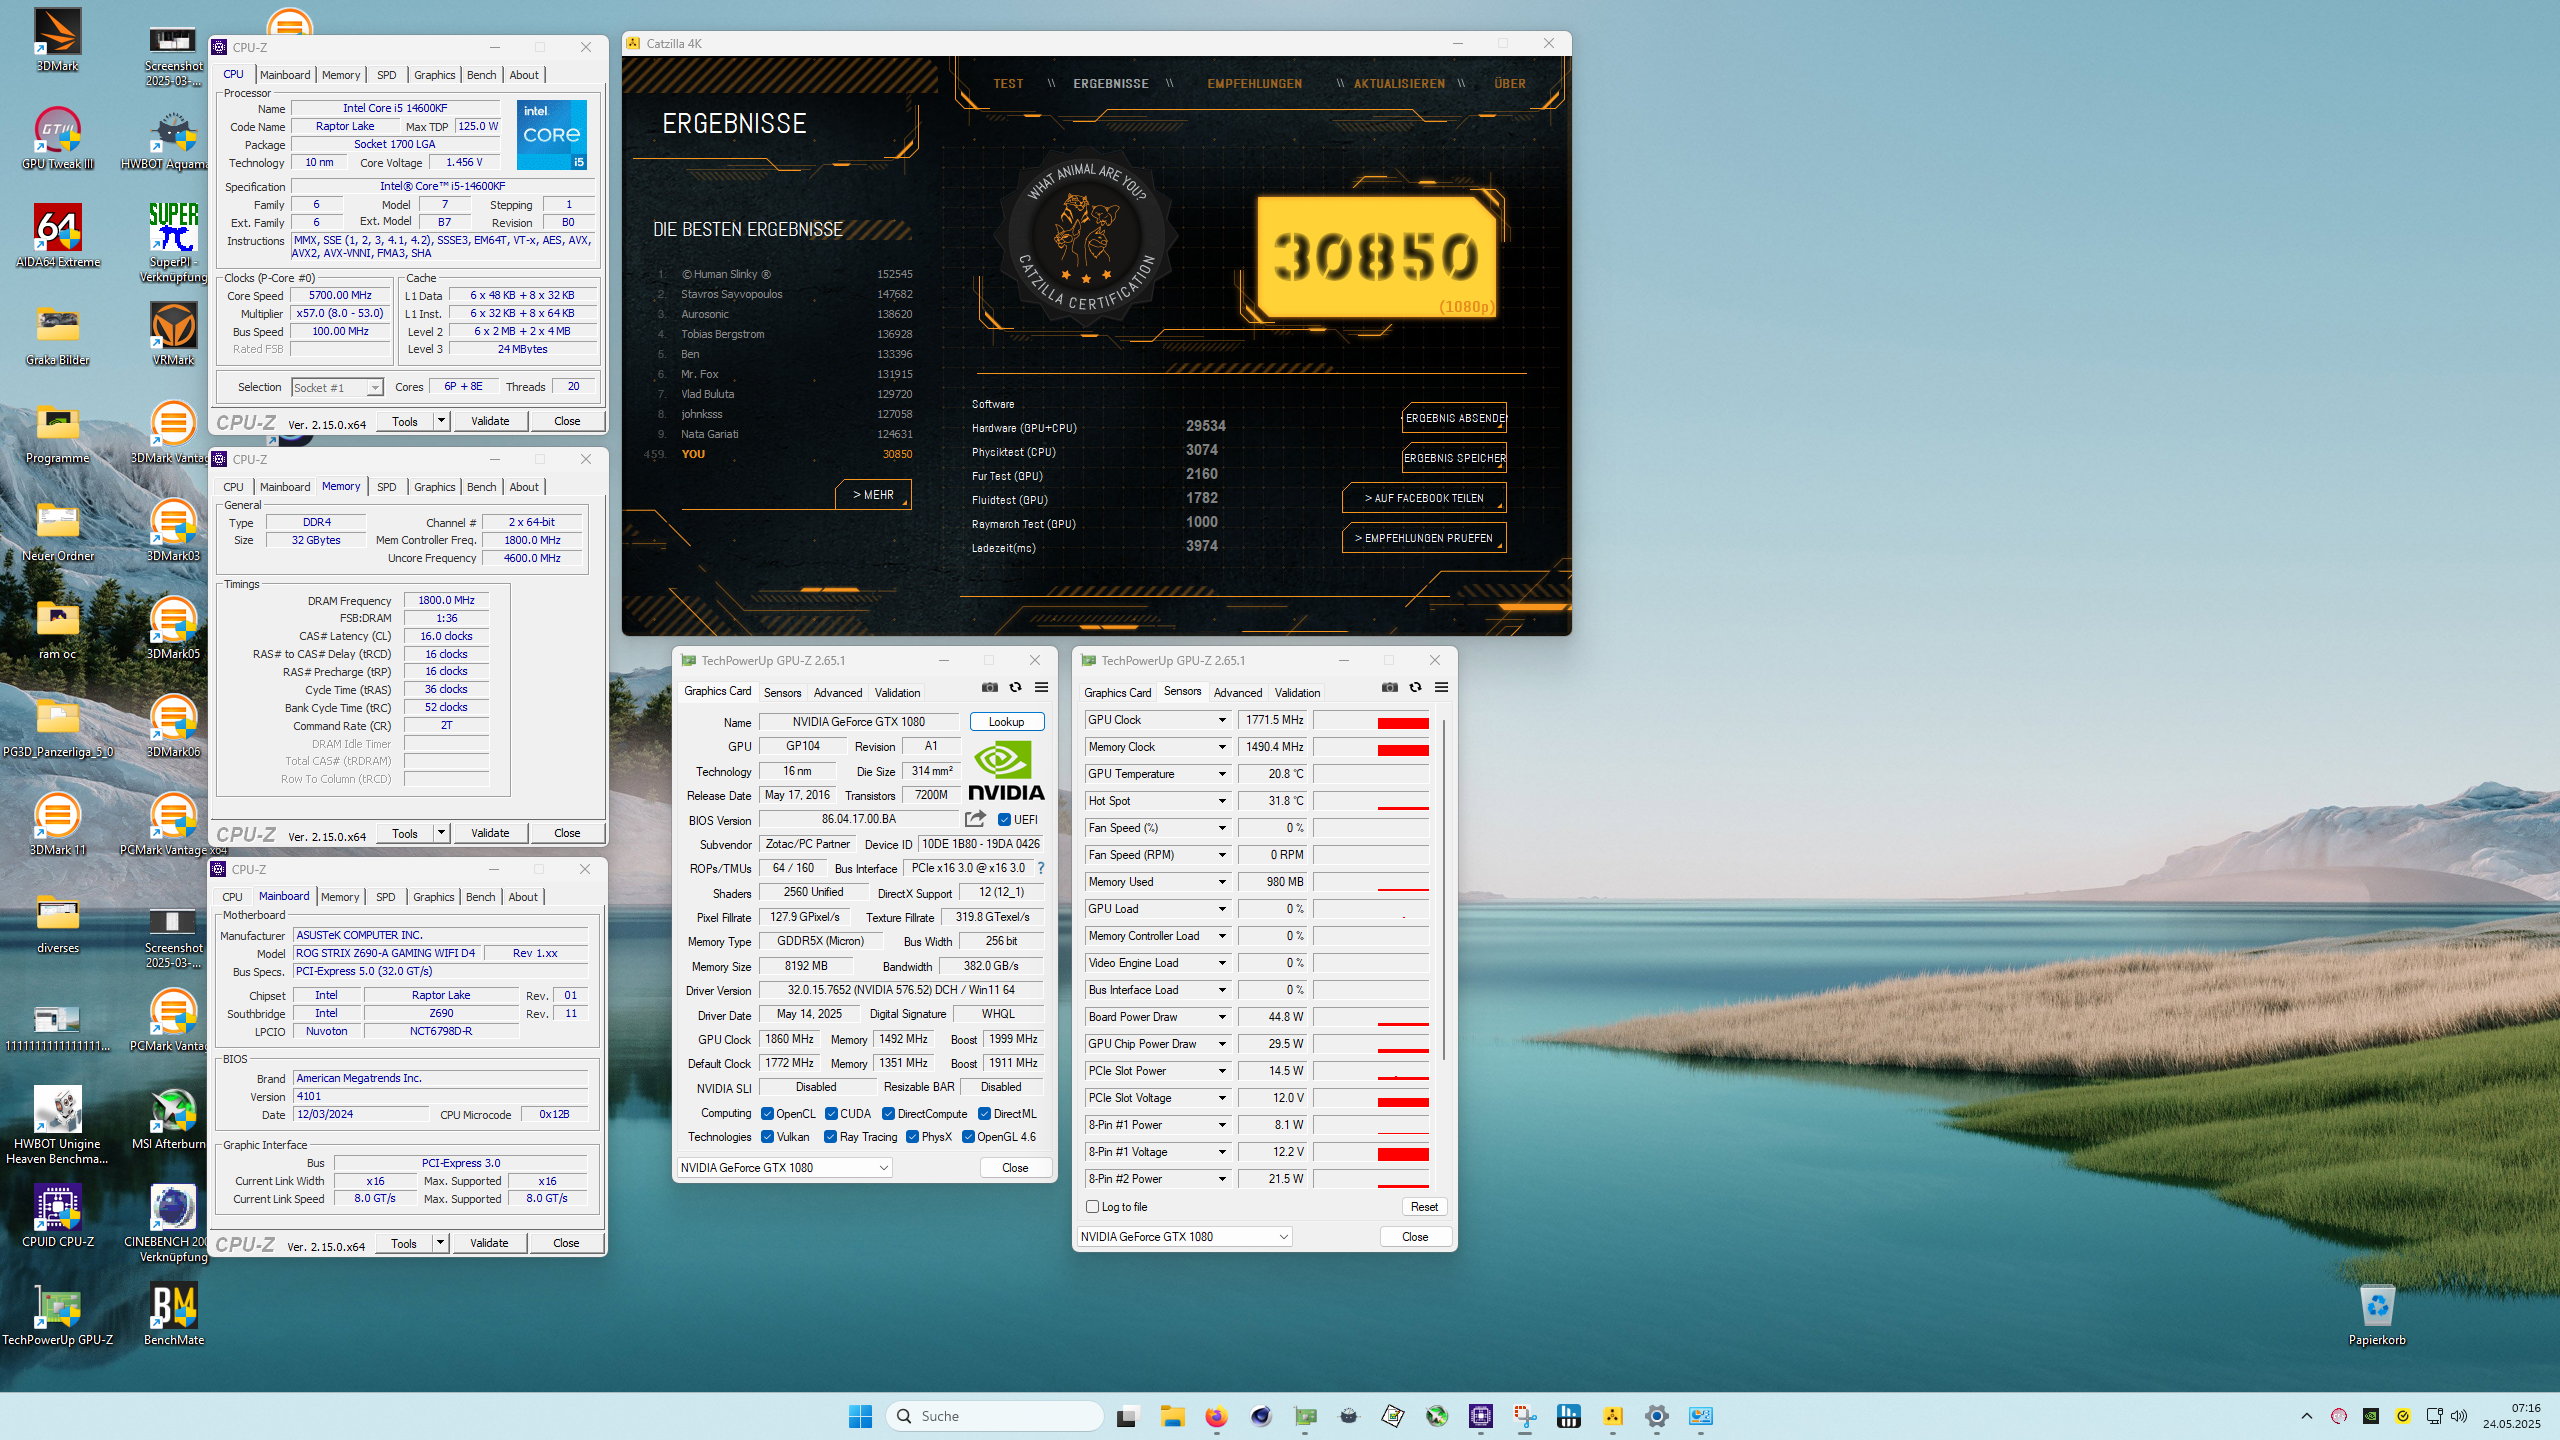The height and width of the screenshot is (1440, 2560).
Task: Click the GPU-Z Sensors vertical scrollbar
Action: coord(1443,888)
